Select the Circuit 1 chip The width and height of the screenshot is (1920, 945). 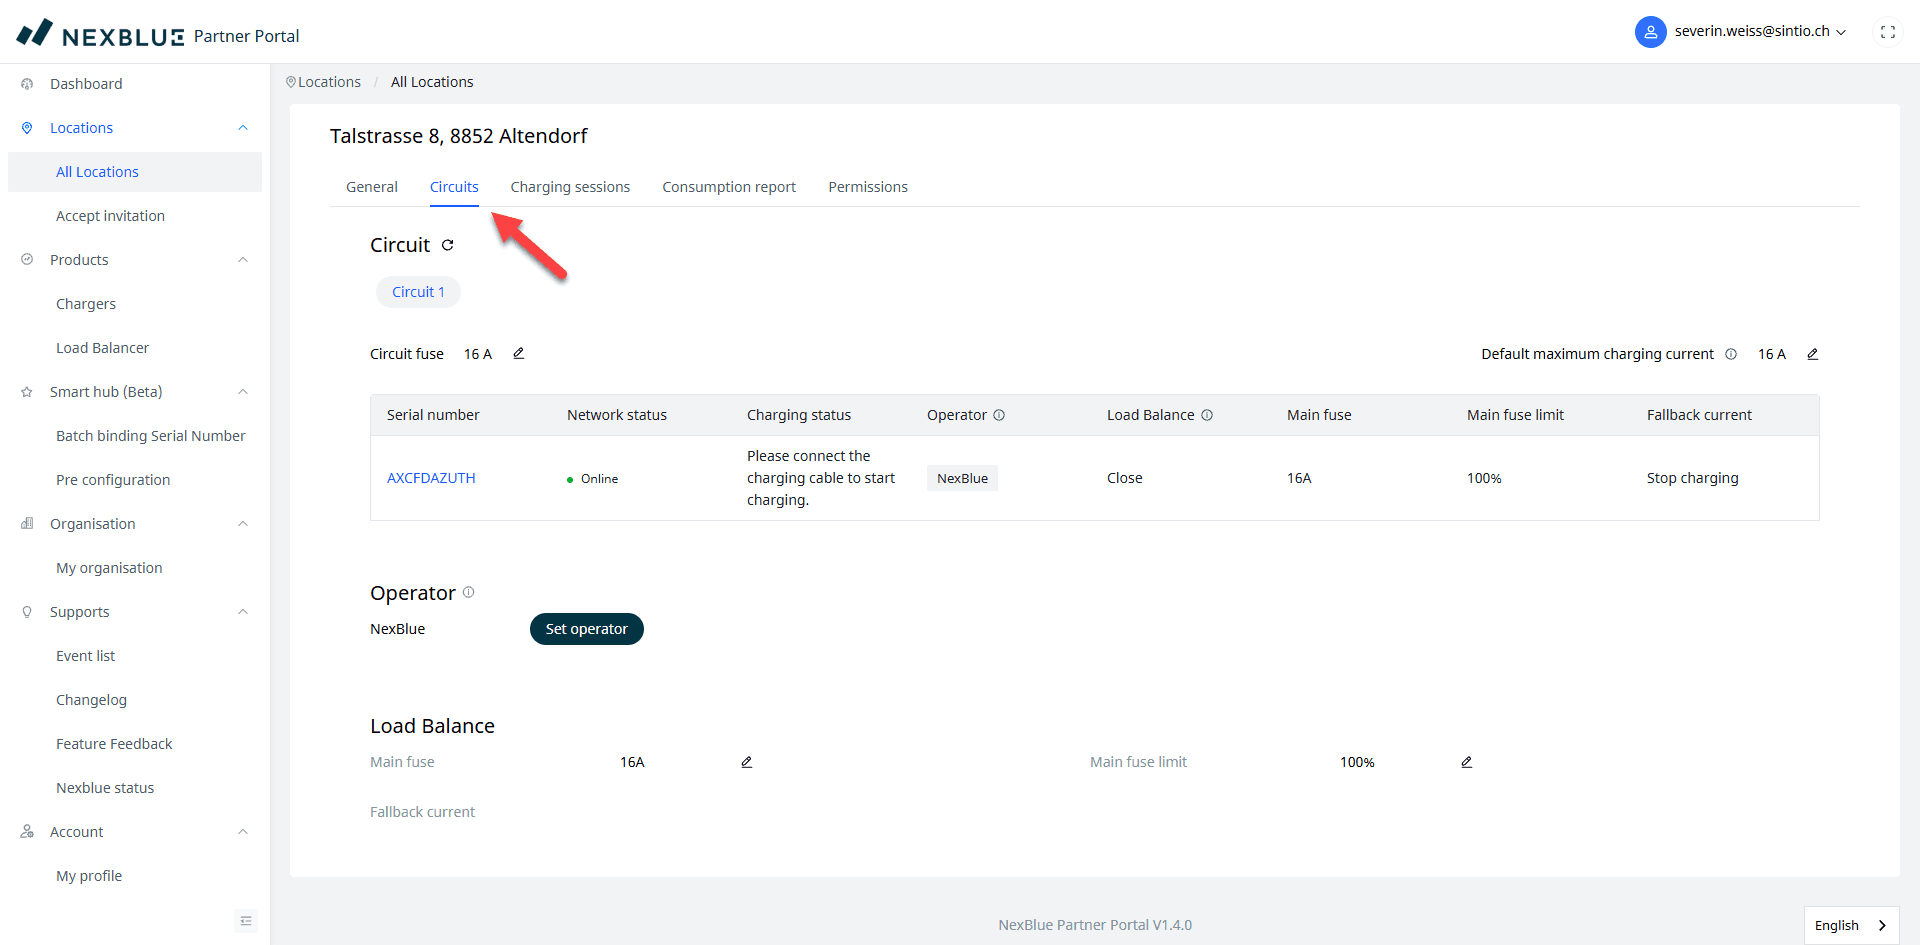(x=418, y=292)
